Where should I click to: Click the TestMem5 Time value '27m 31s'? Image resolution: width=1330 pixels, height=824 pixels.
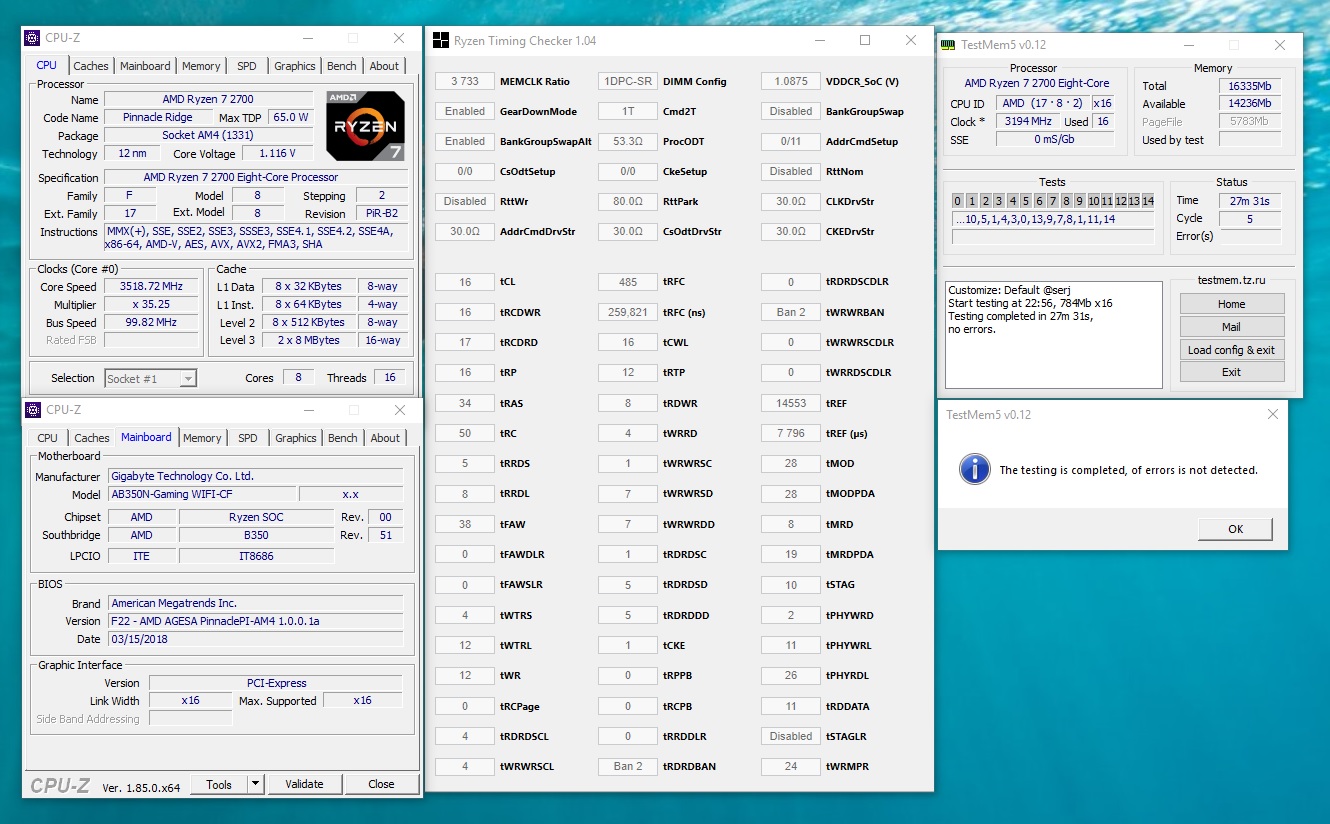[x=1250, y=201]
